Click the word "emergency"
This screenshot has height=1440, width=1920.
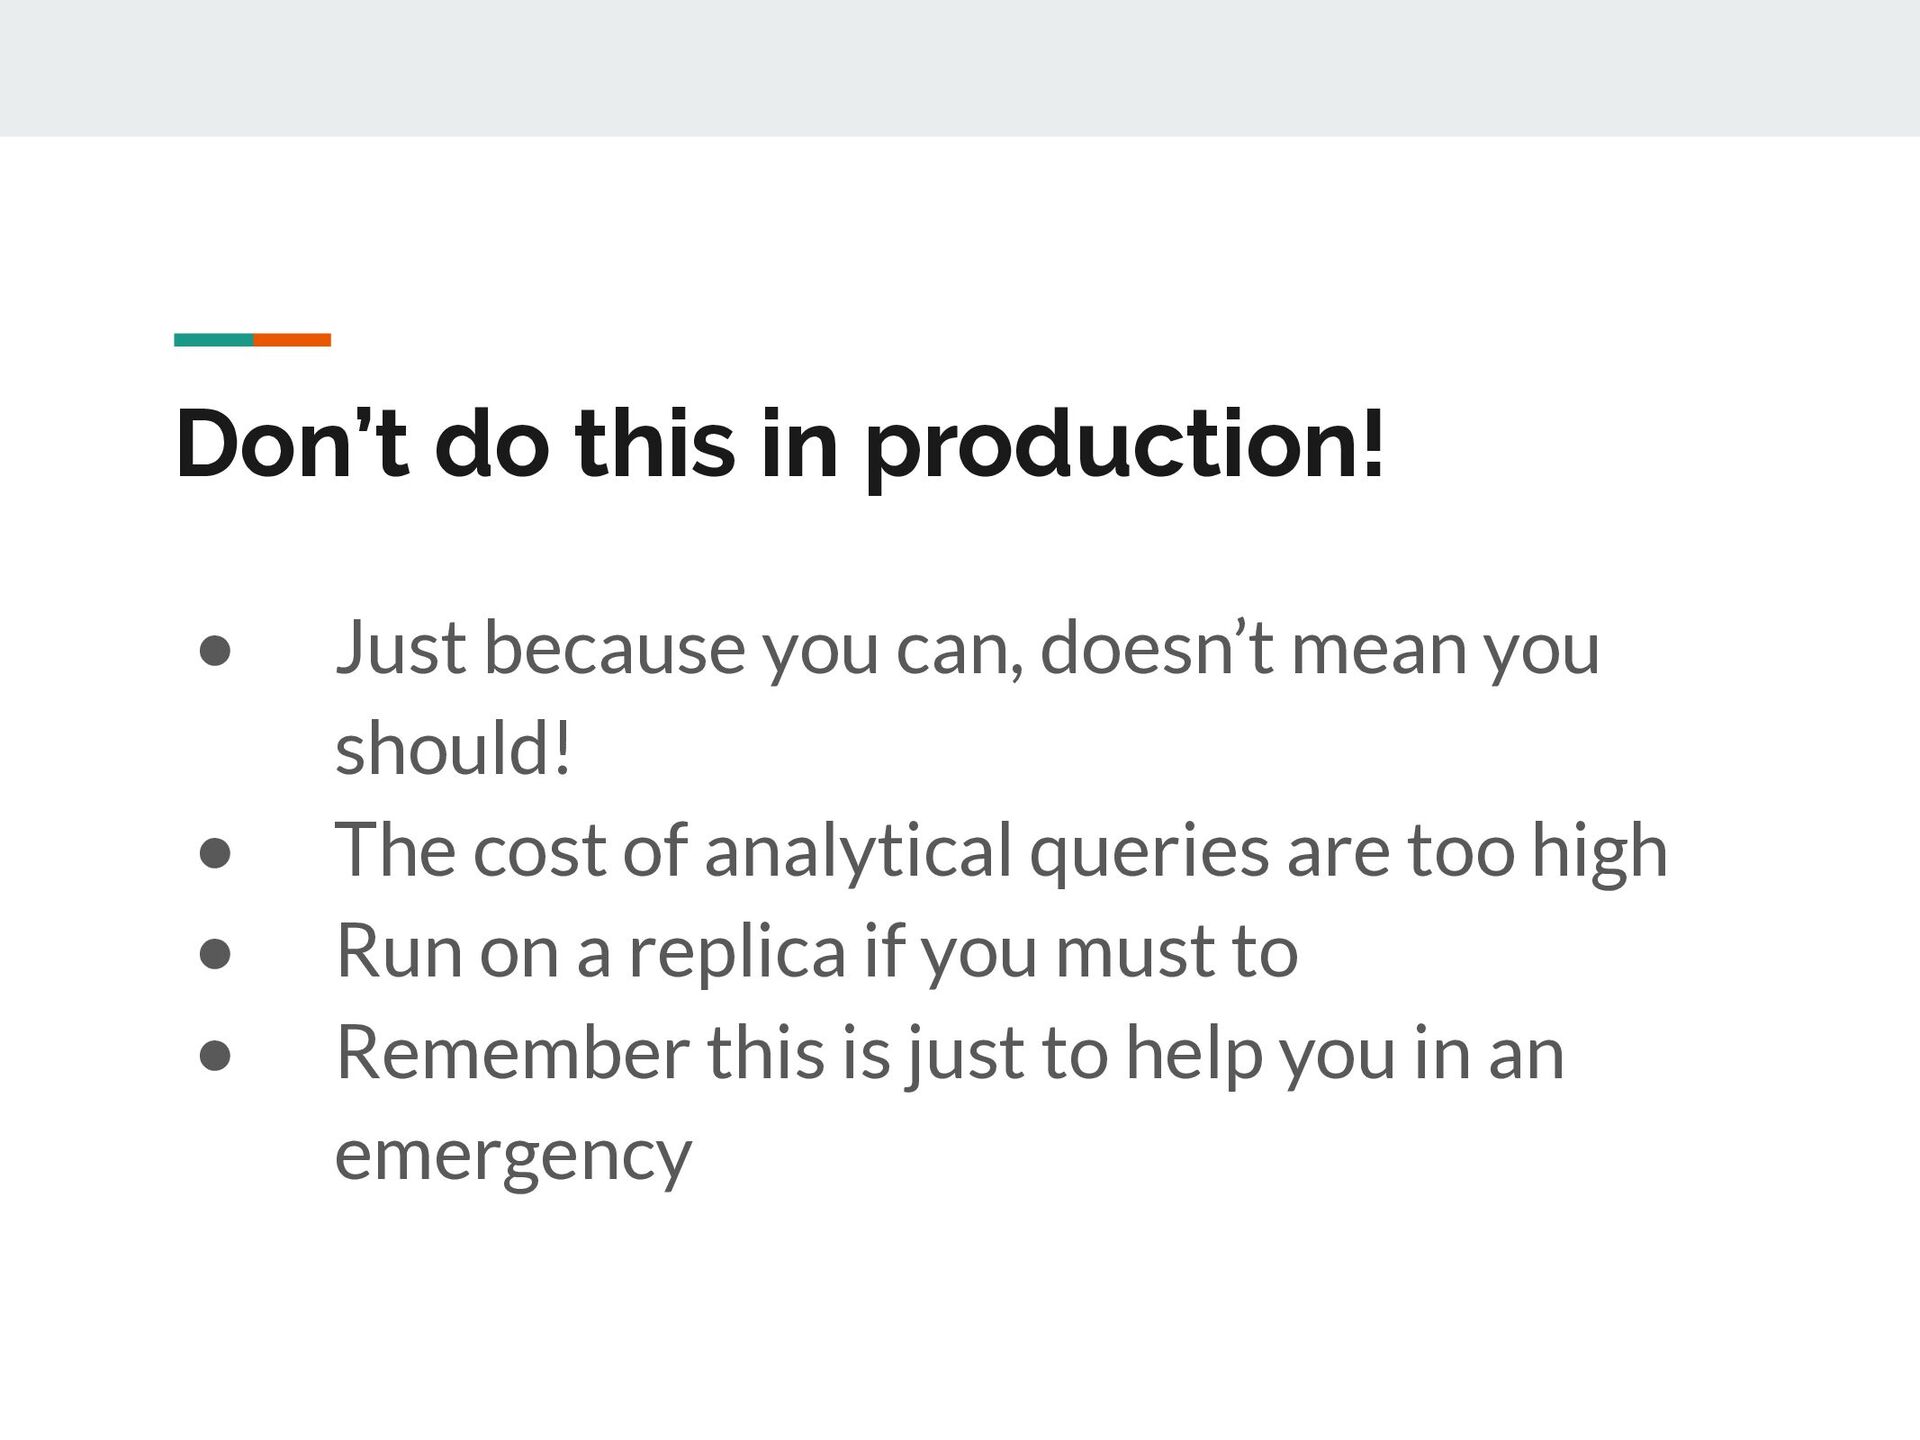[513, 1158]
